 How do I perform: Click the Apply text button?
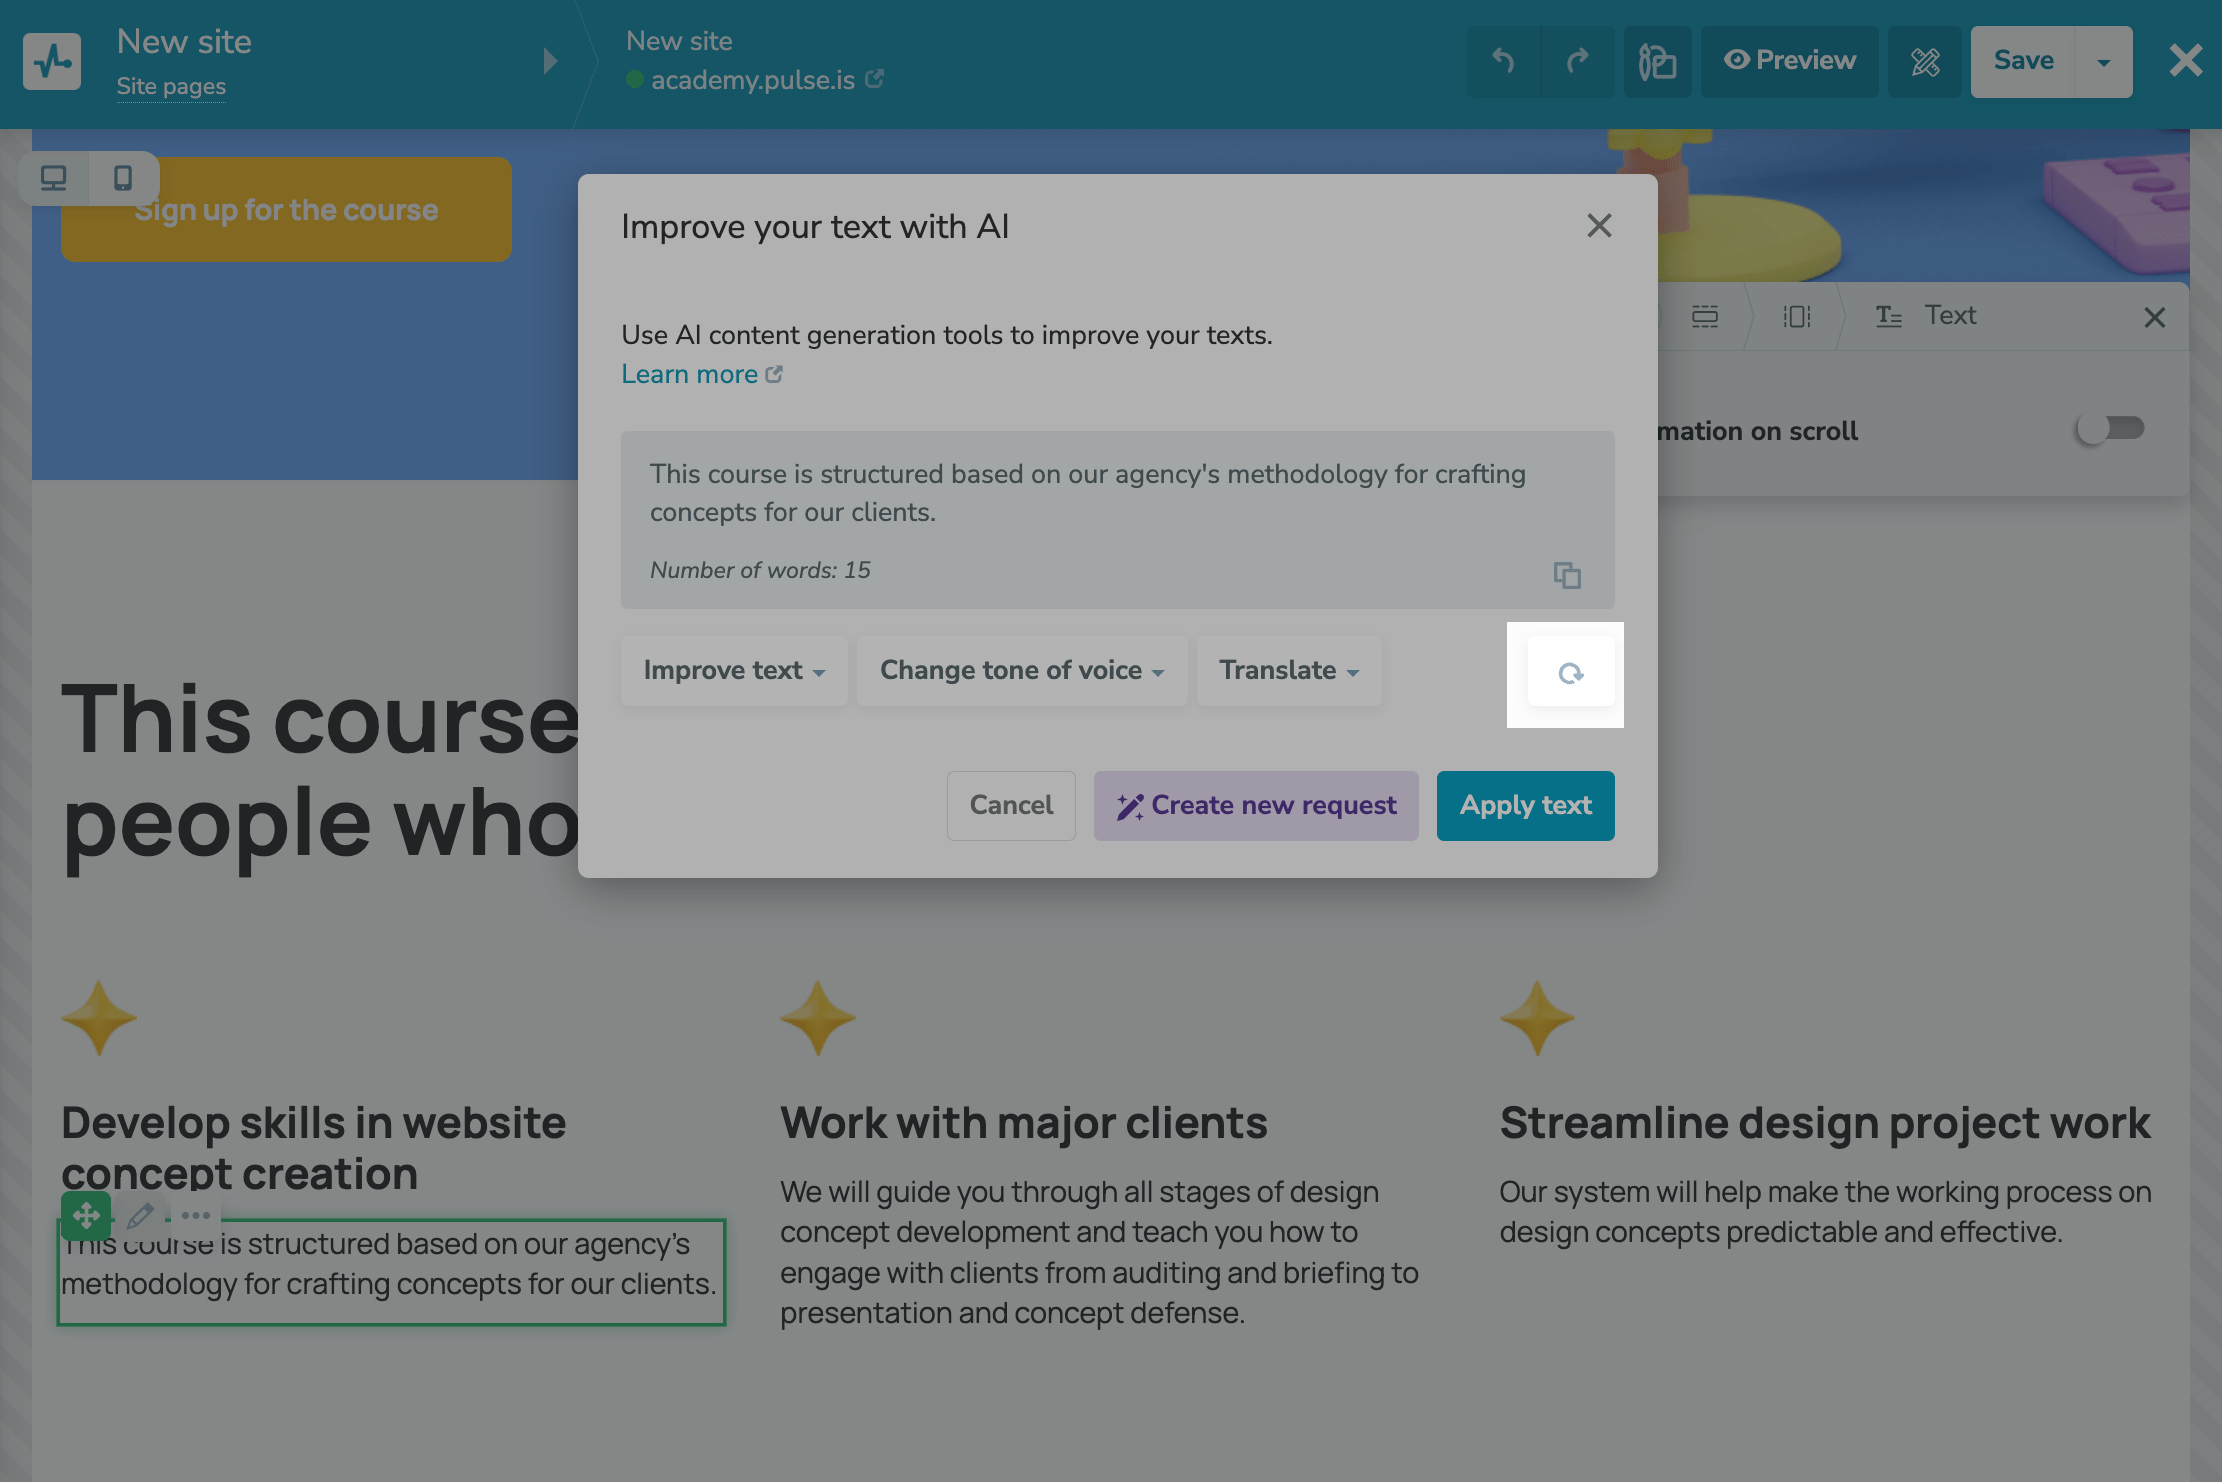tap(1525, 806)
